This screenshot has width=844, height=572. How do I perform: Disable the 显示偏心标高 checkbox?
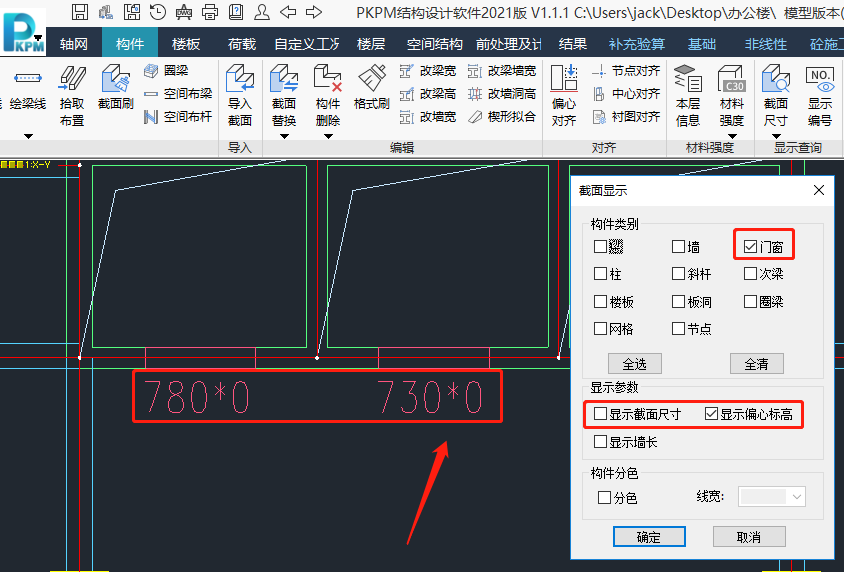[711, 413]
